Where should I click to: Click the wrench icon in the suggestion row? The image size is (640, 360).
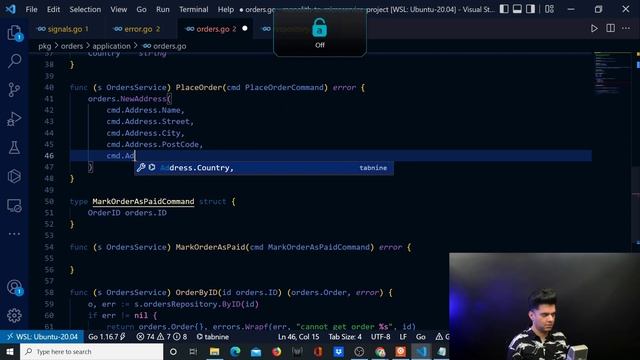coord(141,167)
